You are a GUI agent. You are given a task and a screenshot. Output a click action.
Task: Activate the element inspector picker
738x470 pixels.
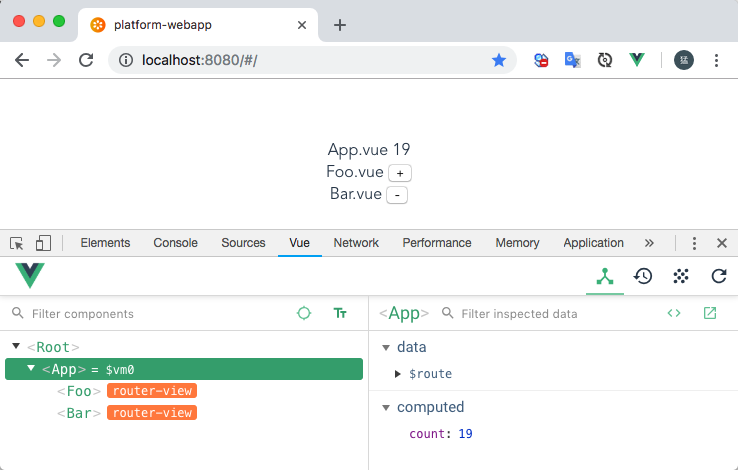coord(17,243)
